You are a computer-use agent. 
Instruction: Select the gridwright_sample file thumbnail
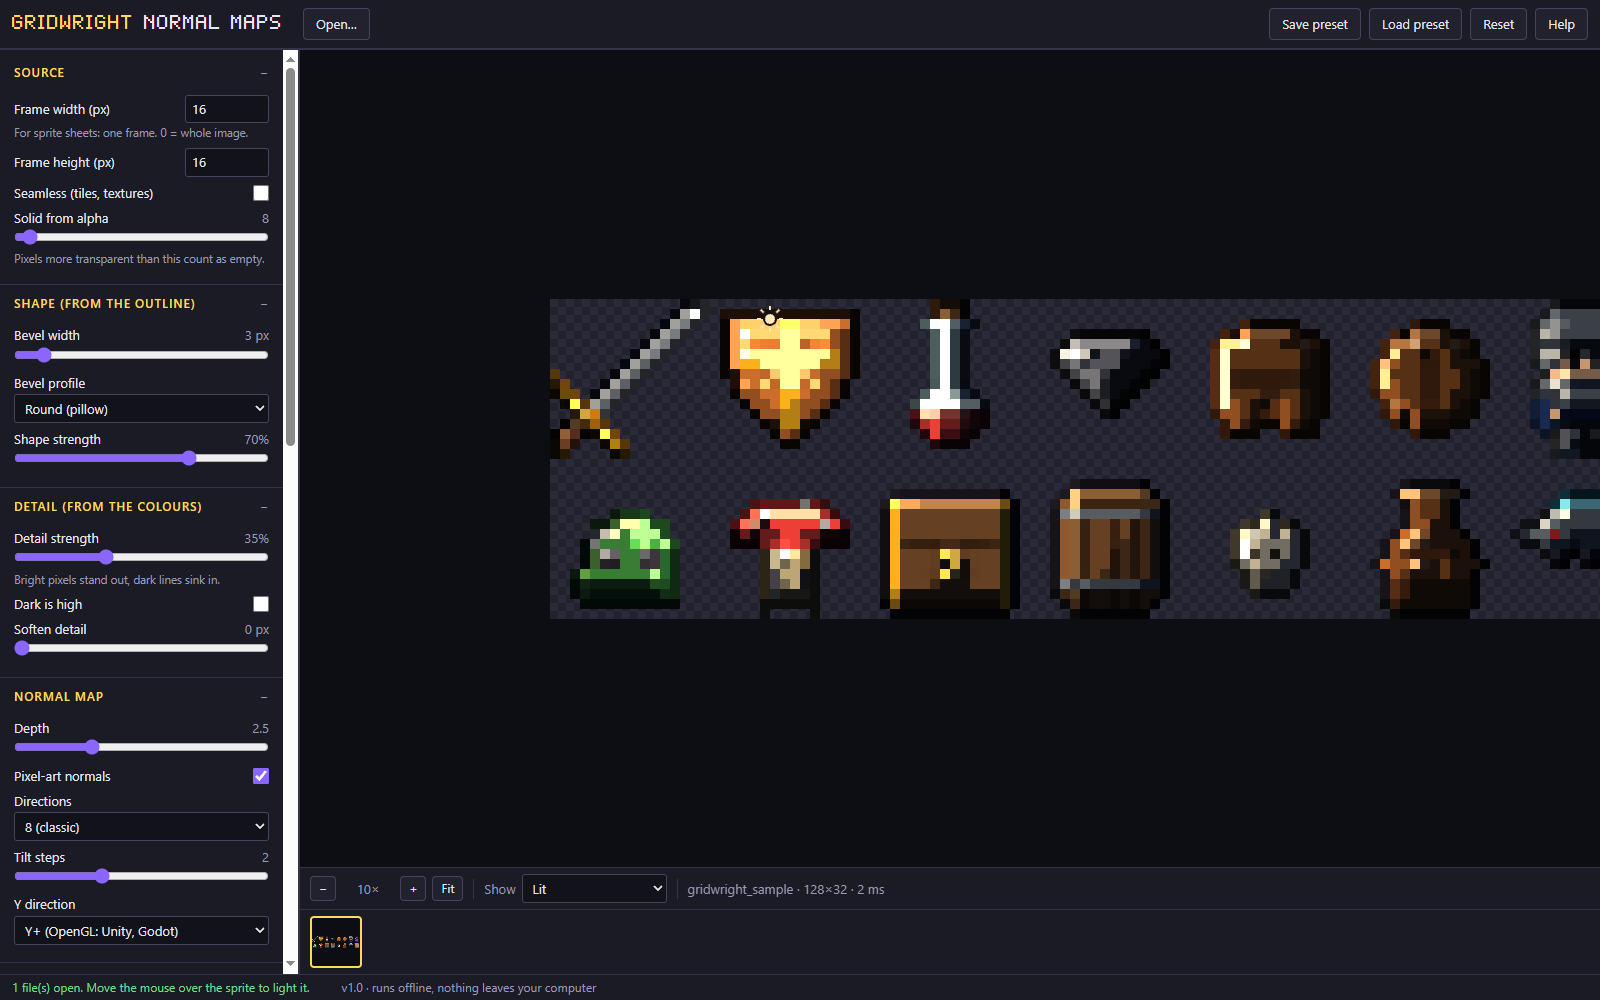336,942
